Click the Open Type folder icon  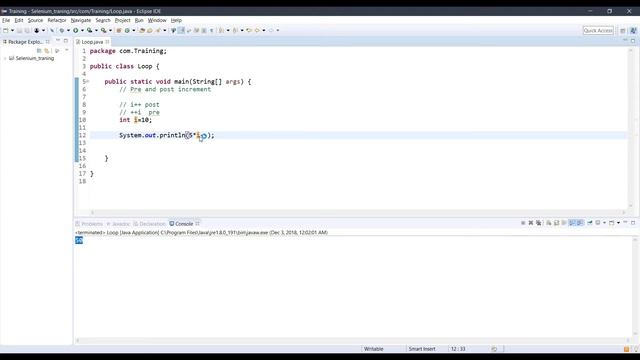(142, 30)
